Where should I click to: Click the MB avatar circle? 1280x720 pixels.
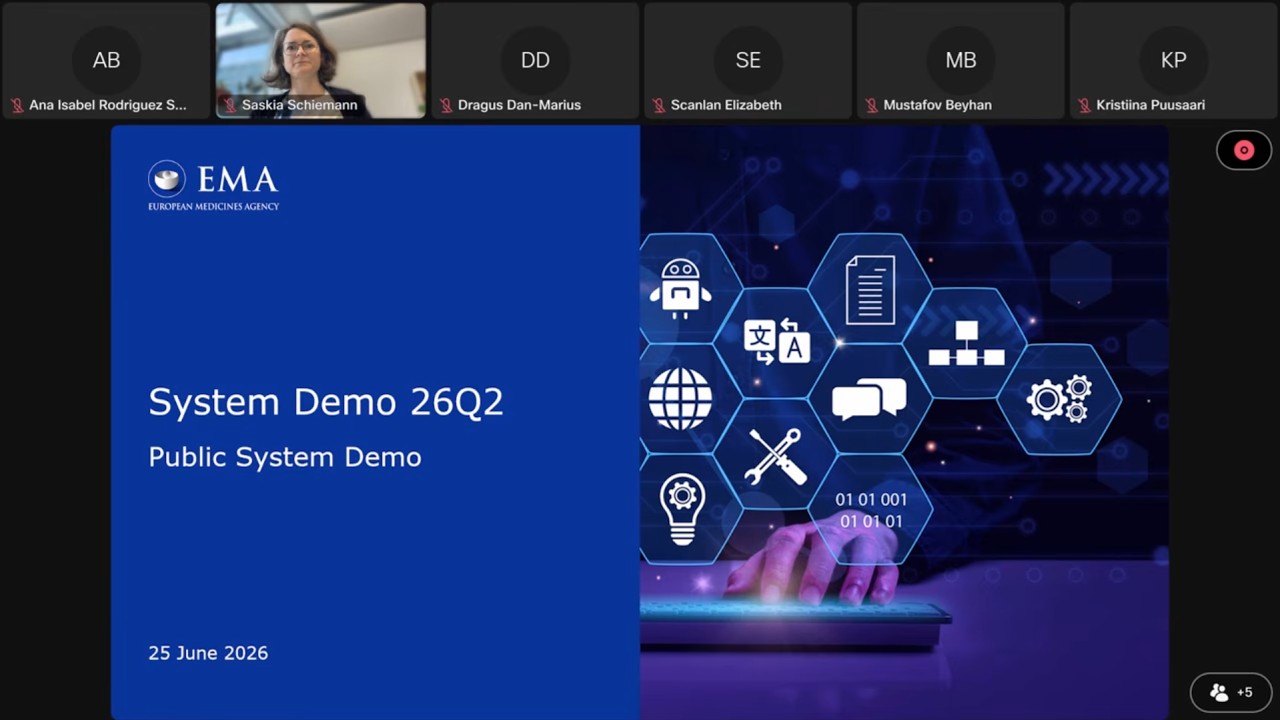(961, 60)
